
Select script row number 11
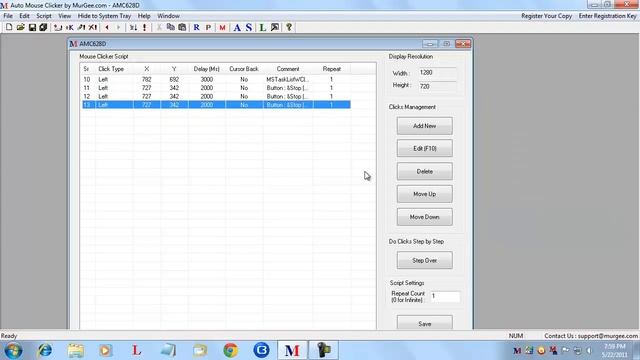216,88
